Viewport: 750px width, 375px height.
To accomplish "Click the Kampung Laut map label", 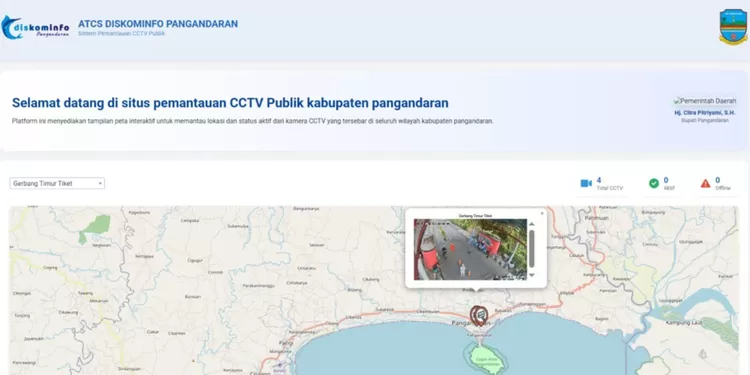I will click(684, 323).
